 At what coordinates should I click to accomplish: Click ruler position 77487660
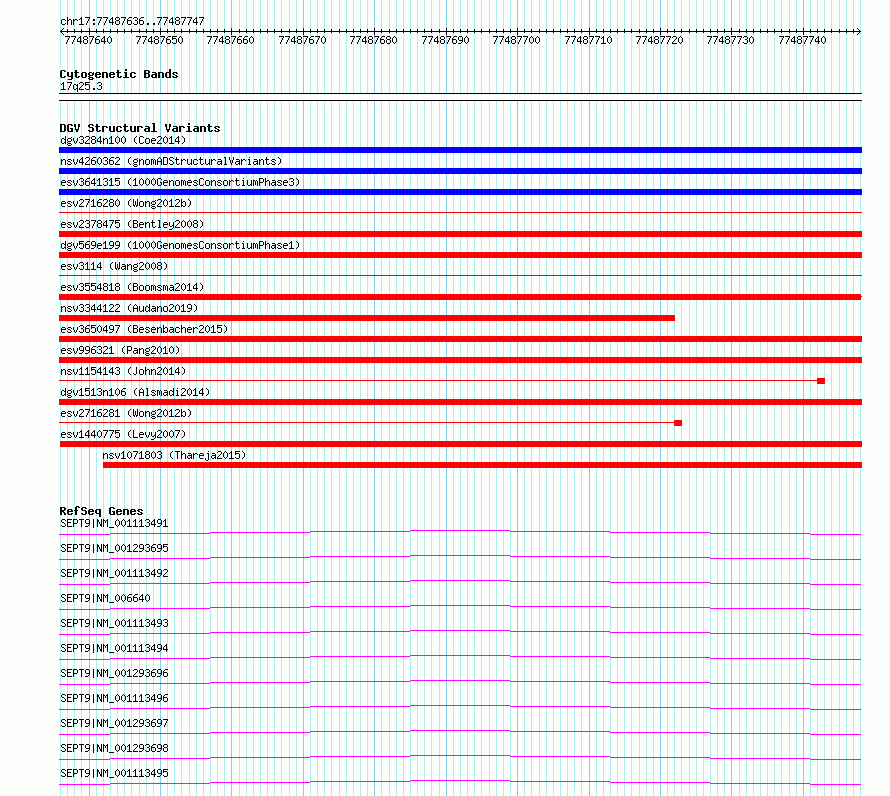coord(230,40)
